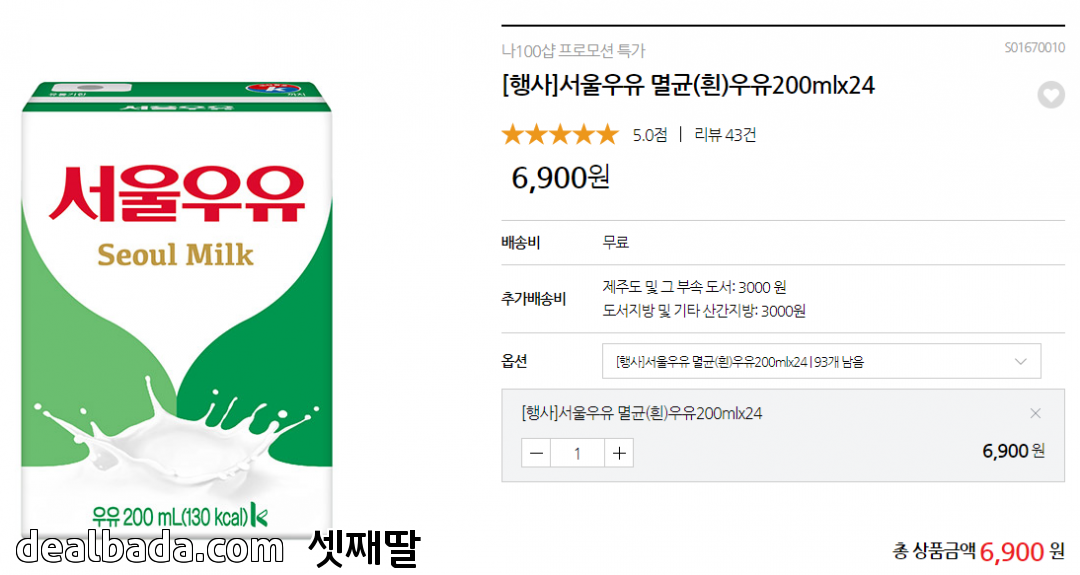
Task: Remove selected option with X icon
Action: 1035,413
